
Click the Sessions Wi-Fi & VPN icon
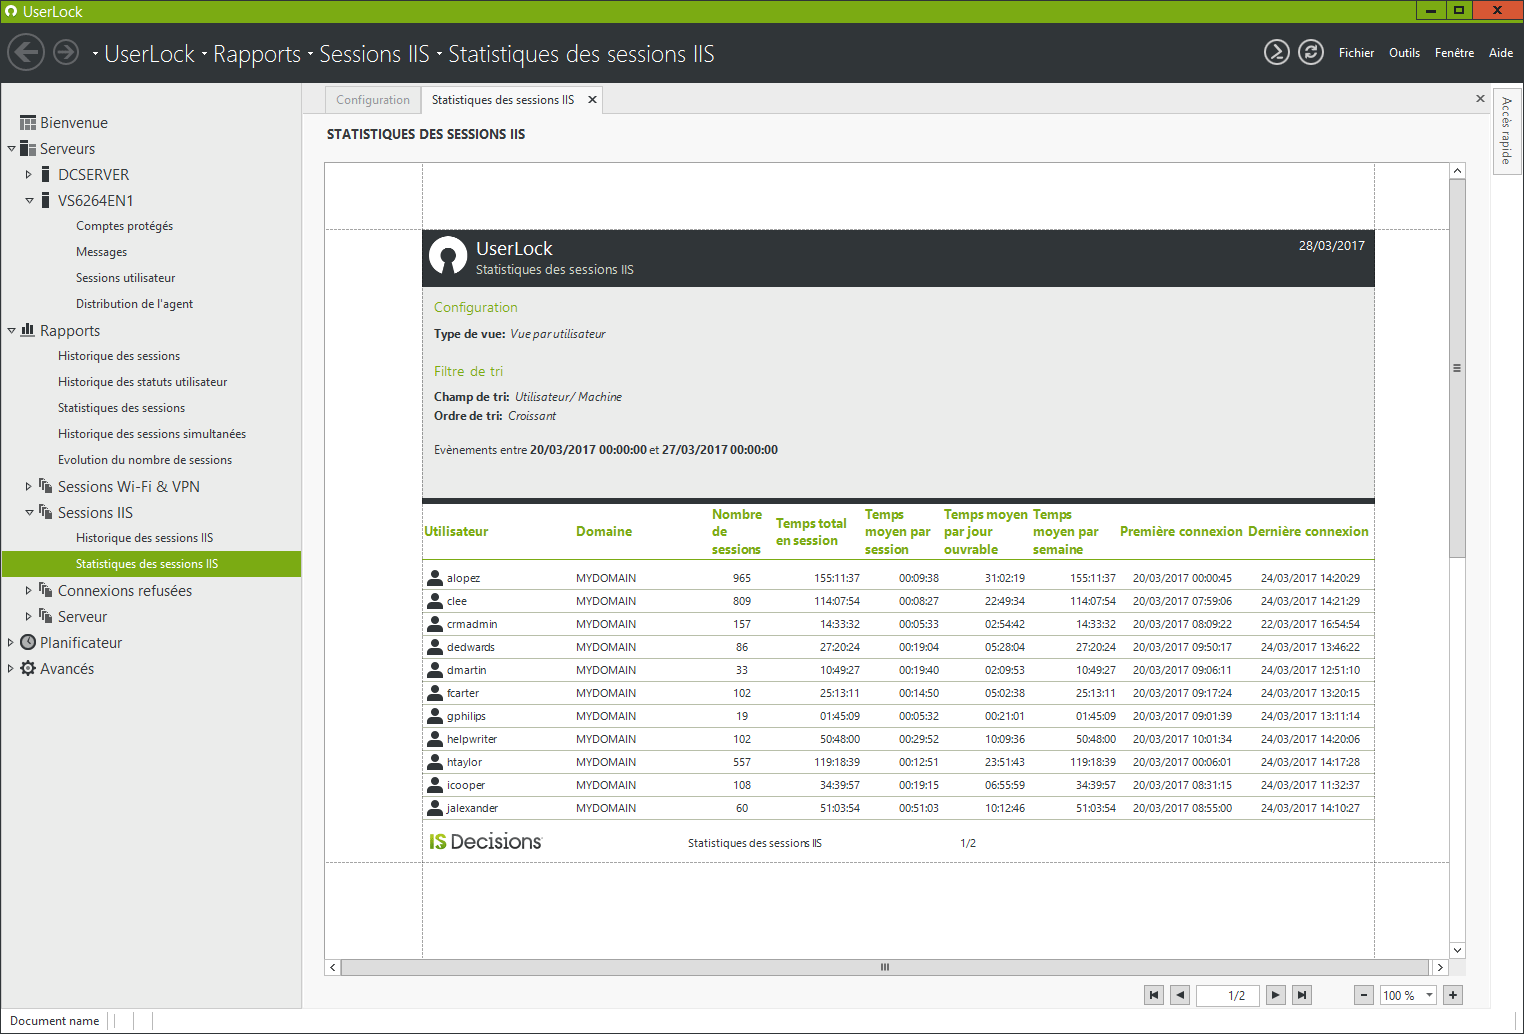(x=46, y=486)
